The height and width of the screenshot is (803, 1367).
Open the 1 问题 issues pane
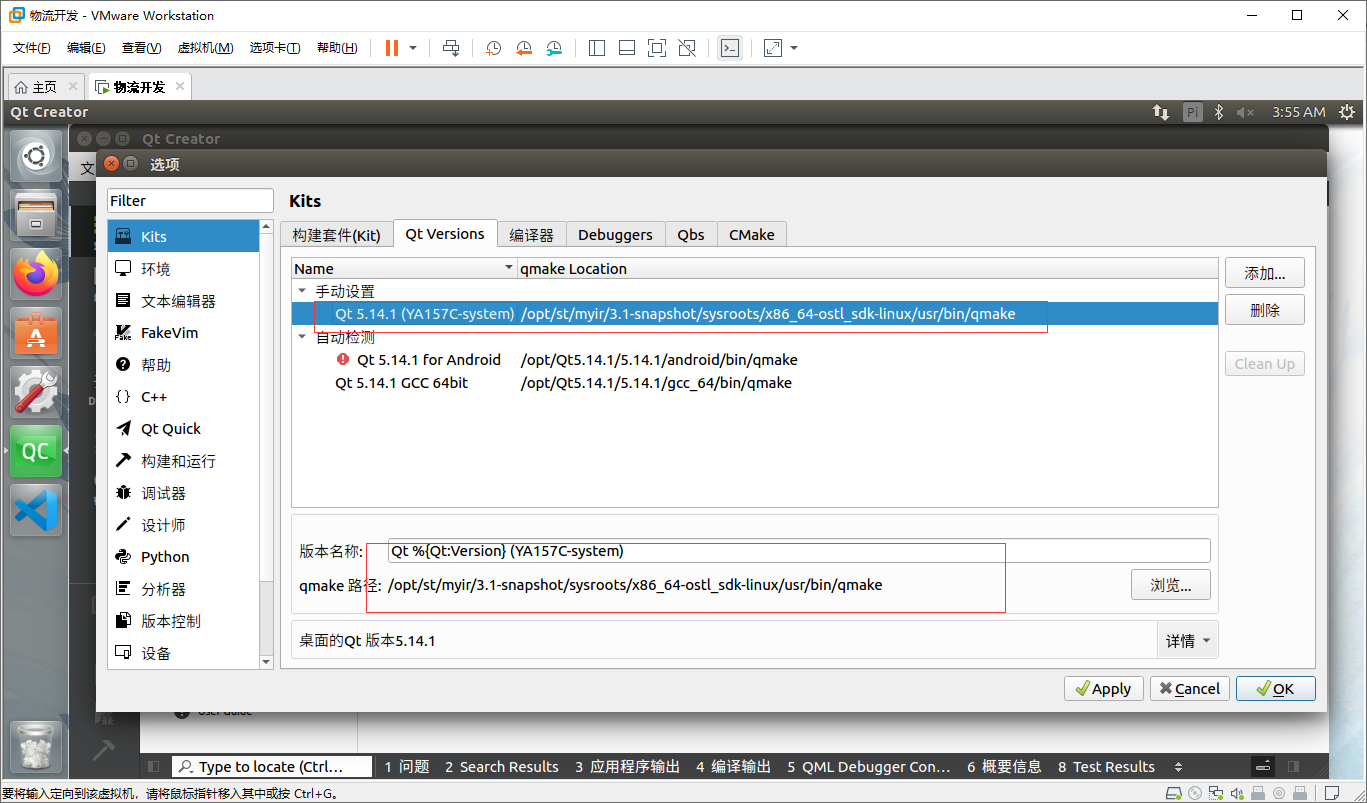click(x=407, y=767)
